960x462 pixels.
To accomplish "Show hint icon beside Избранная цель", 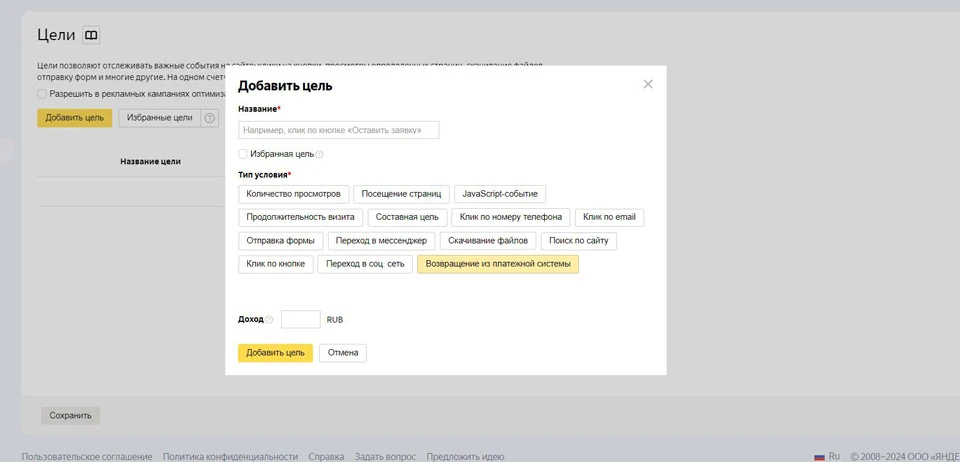I will (320, 155).
